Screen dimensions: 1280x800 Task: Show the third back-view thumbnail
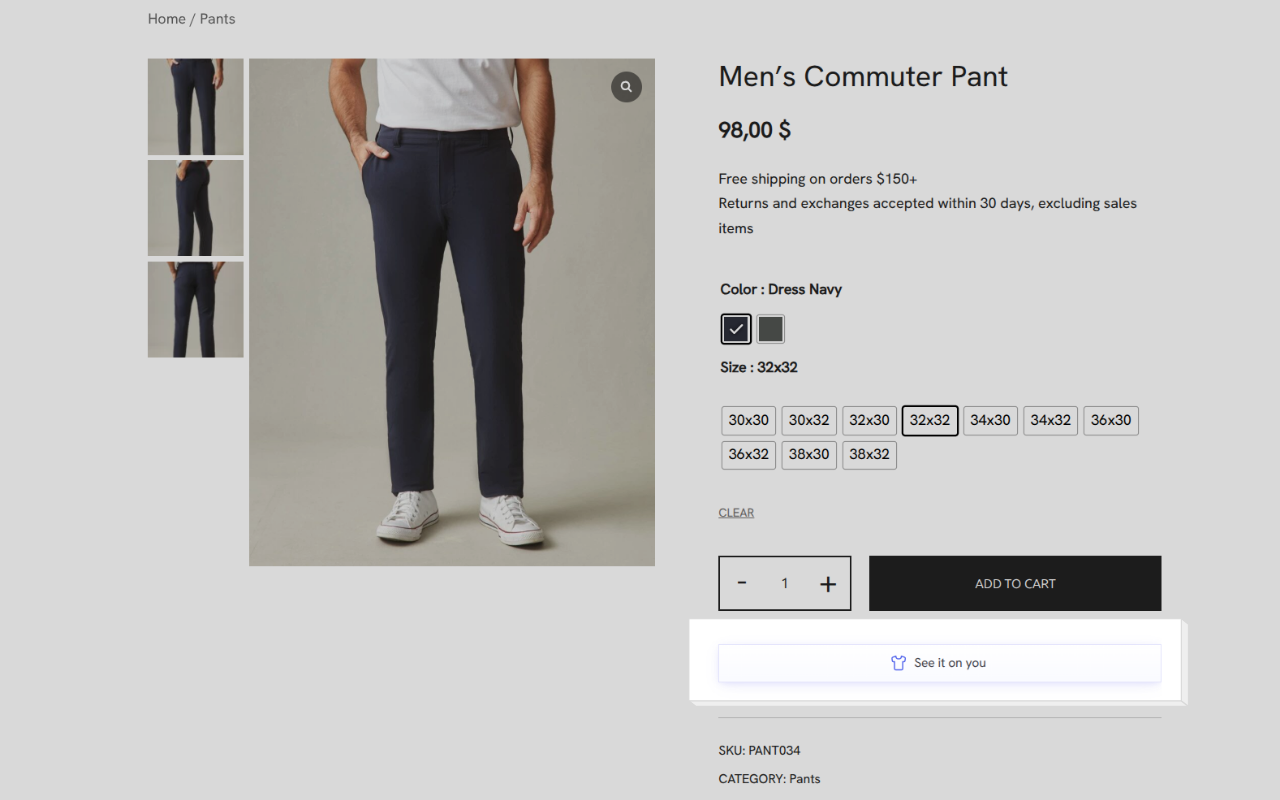tap(195, 310)
